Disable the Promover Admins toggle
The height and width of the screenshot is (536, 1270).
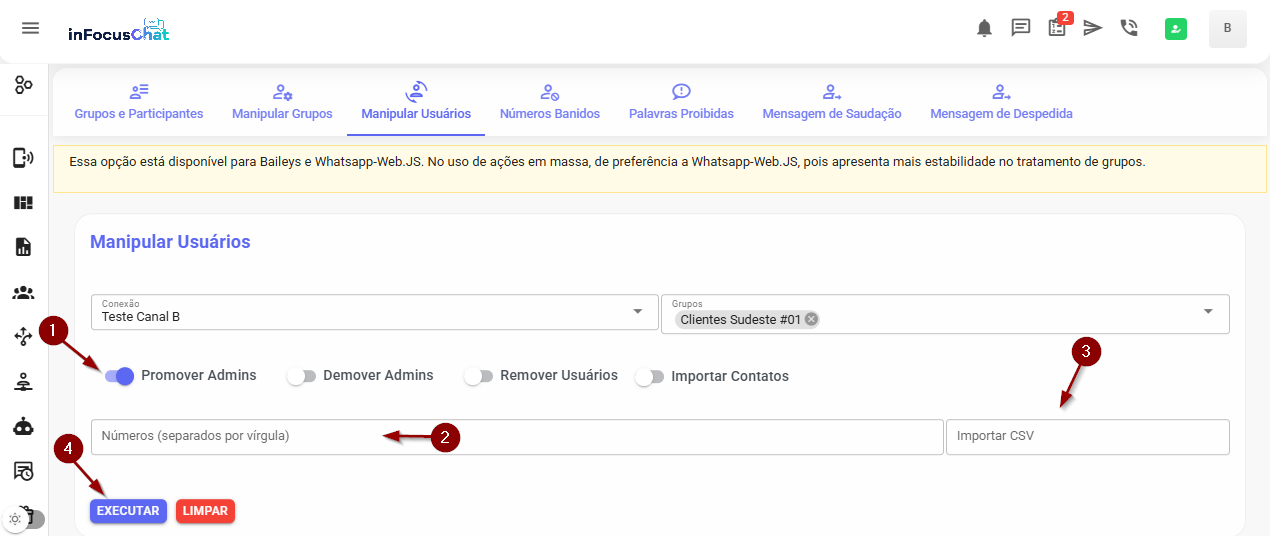pos(119,376)
